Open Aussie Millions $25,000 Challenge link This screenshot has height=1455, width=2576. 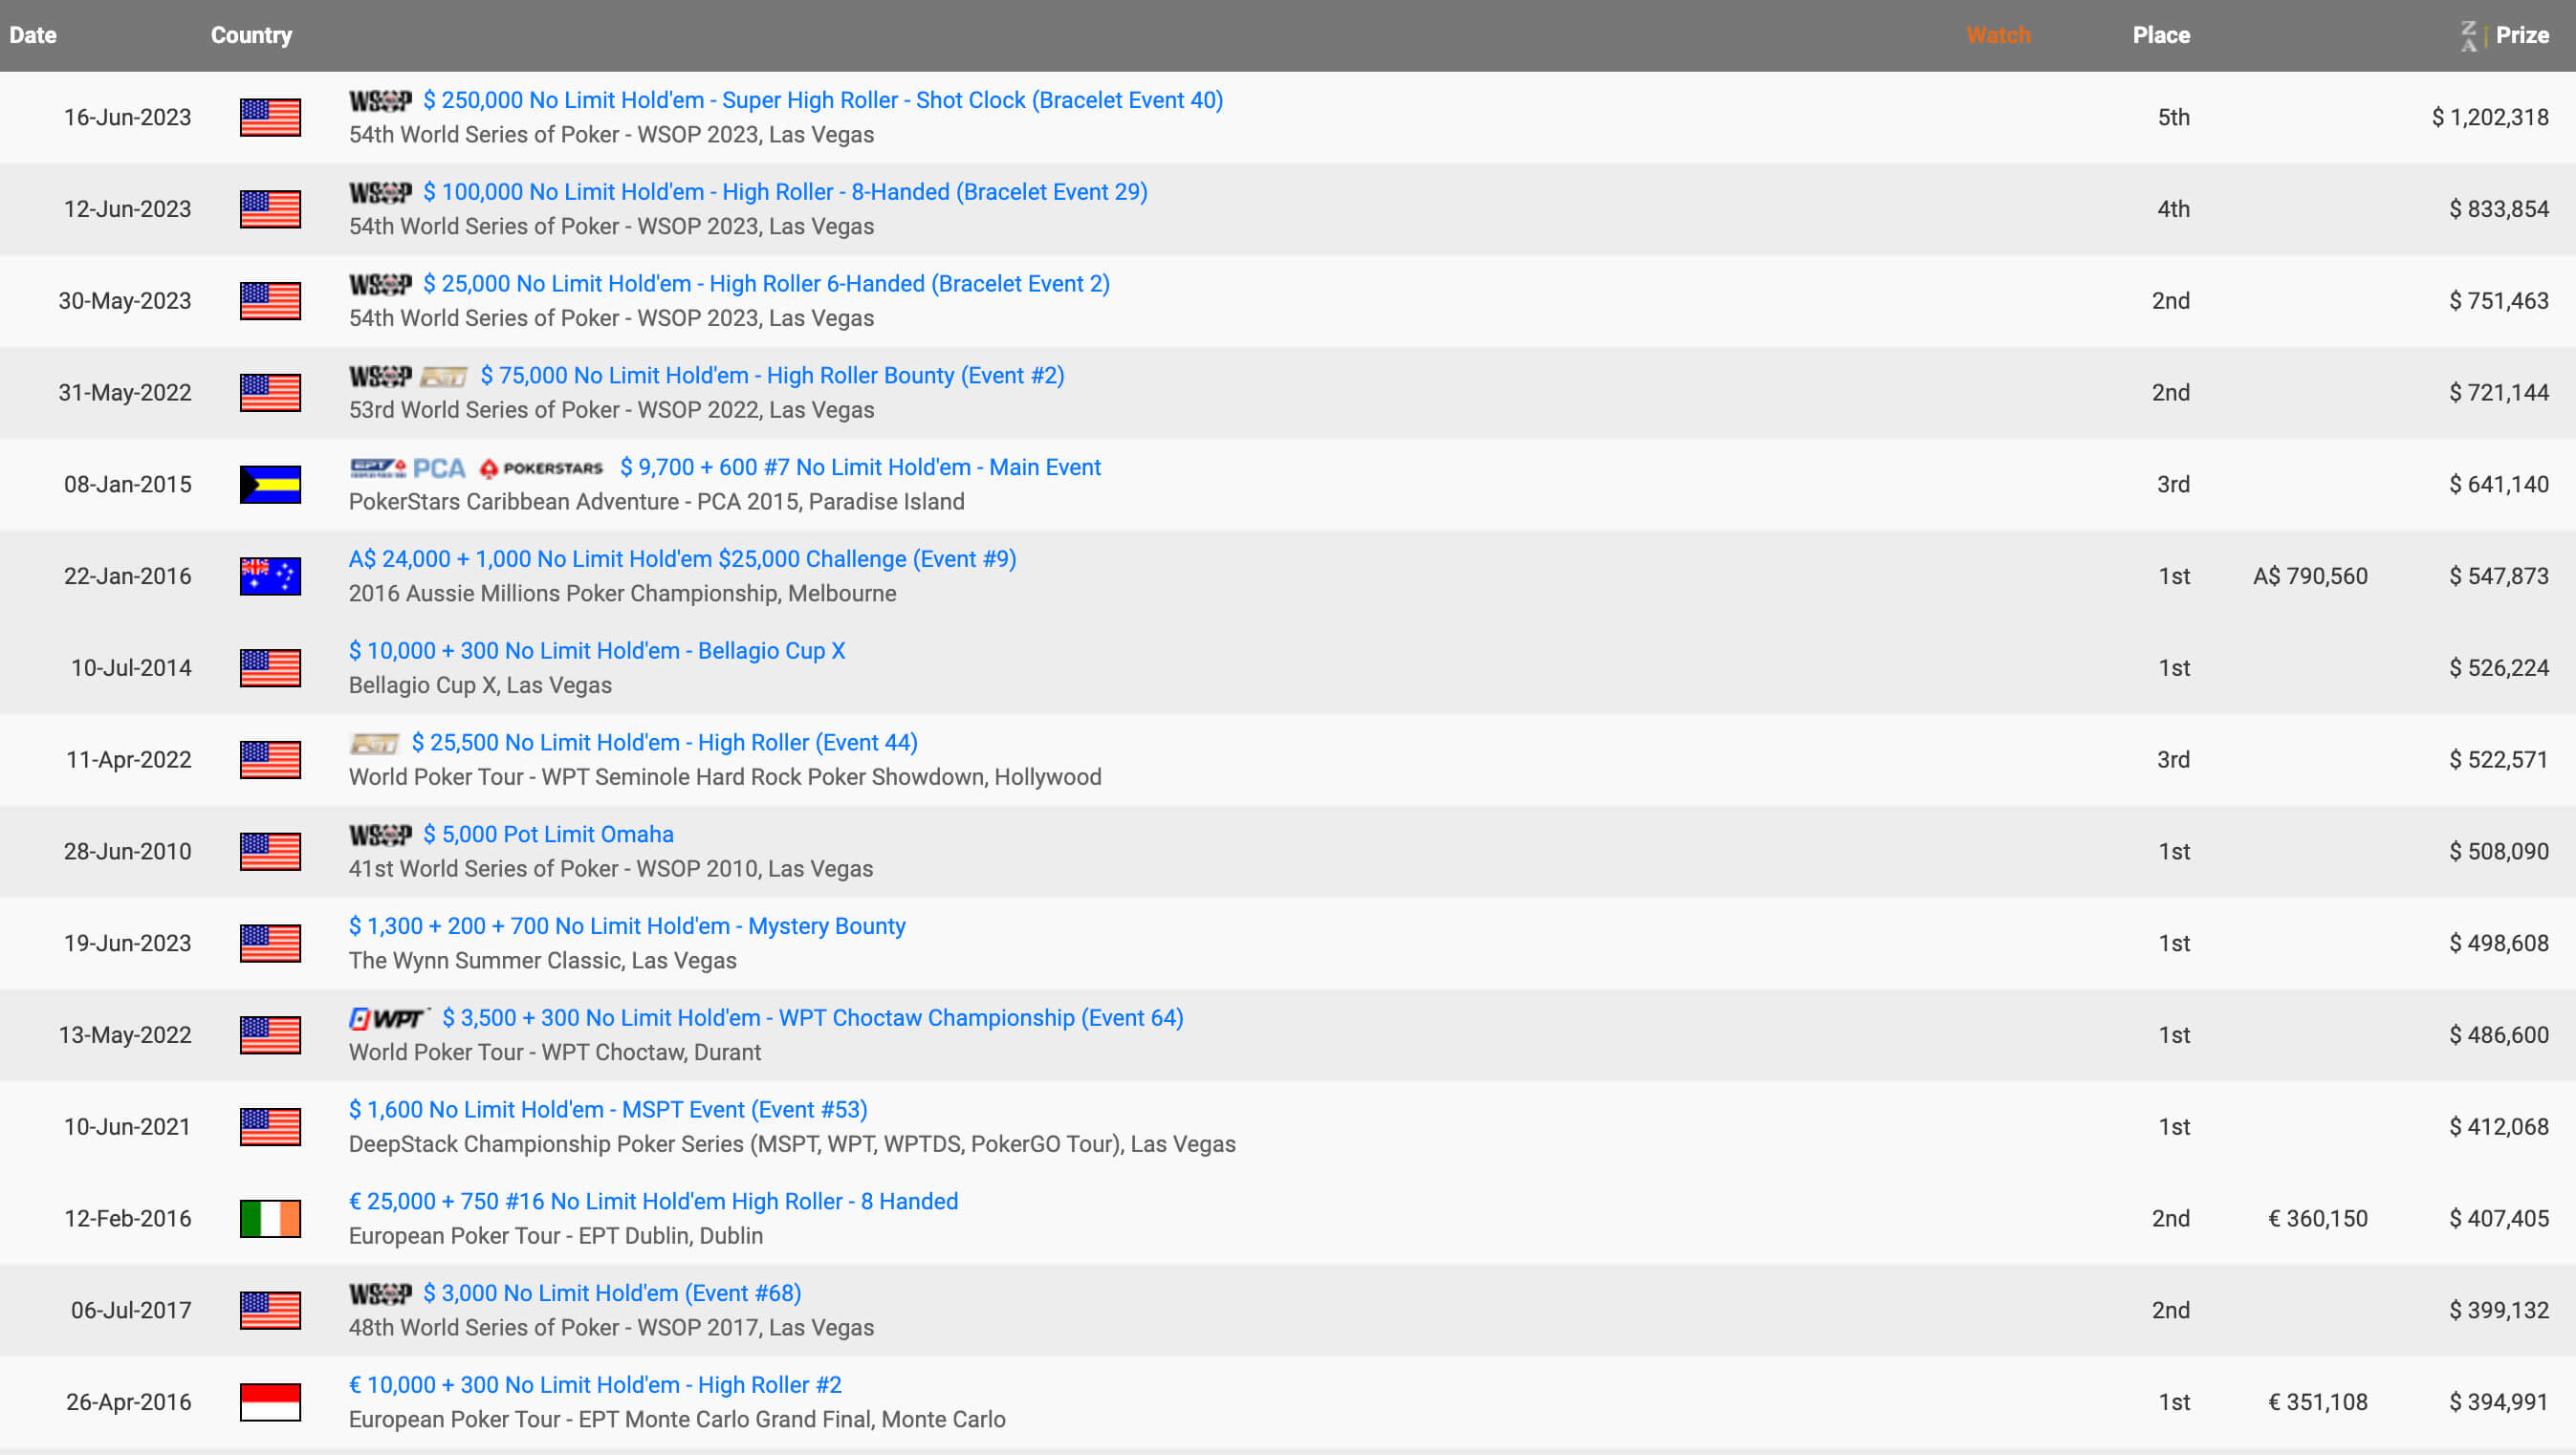pyautogui.click(x=682, y=559)
